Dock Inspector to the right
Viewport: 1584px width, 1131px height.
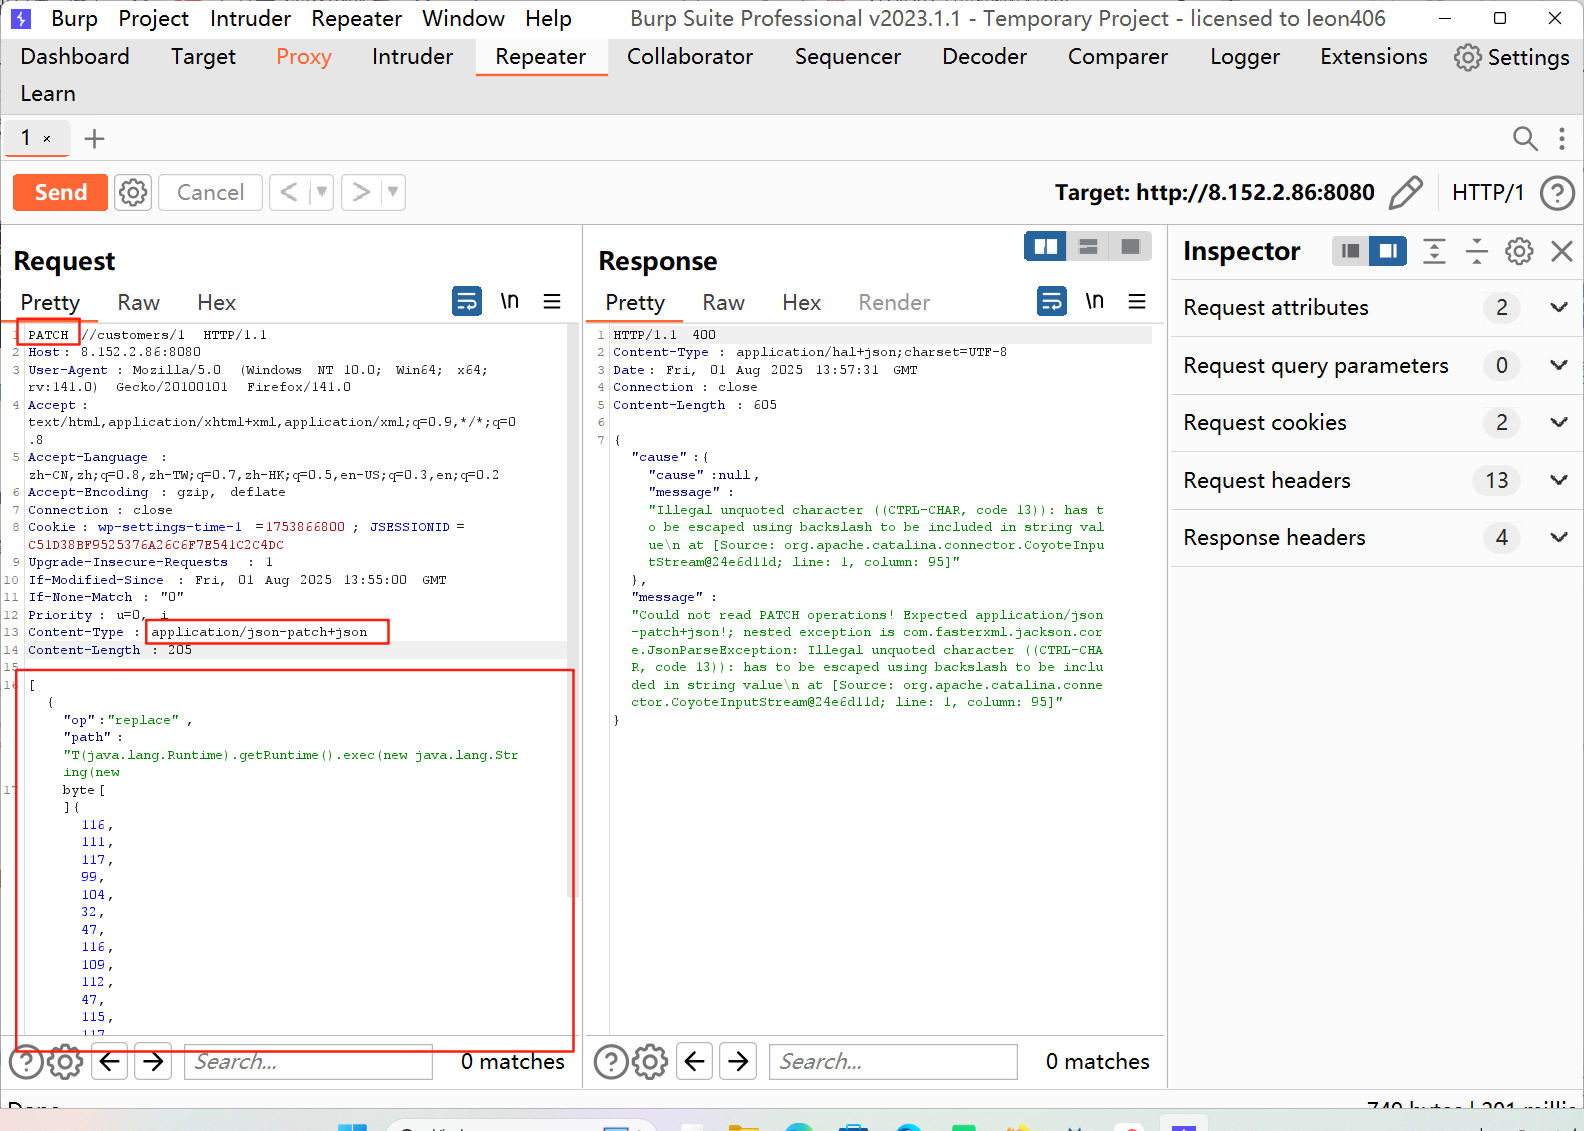1388,251
